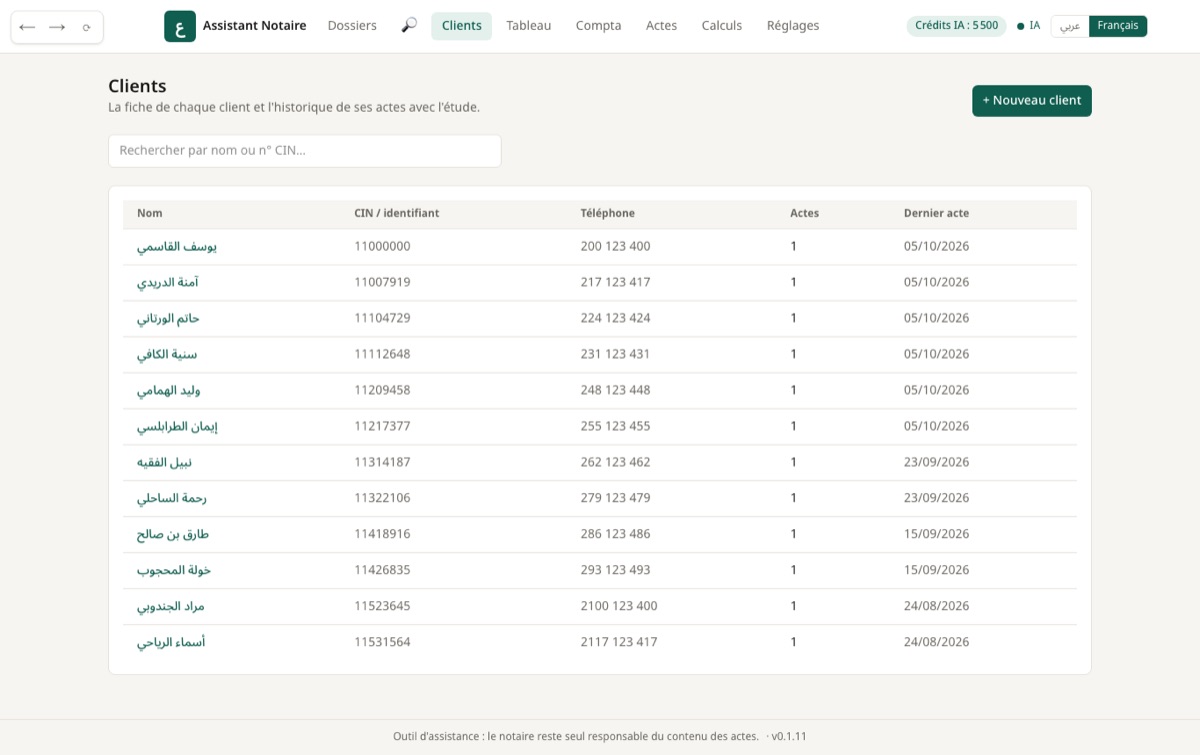This screenshot has width=1200, height=755.
Task: Click the Nom column header
Action: point(150,213)
